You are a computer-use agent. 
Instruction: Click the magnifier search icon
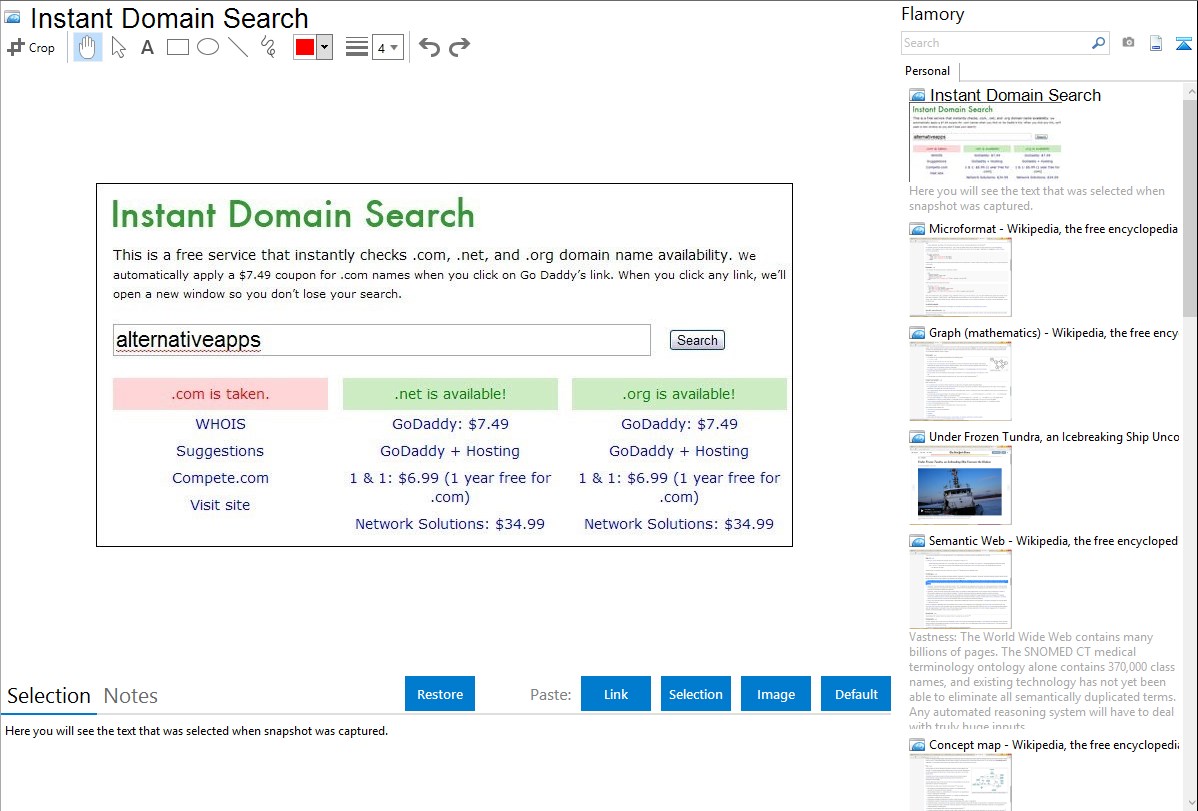point(1099,43)
